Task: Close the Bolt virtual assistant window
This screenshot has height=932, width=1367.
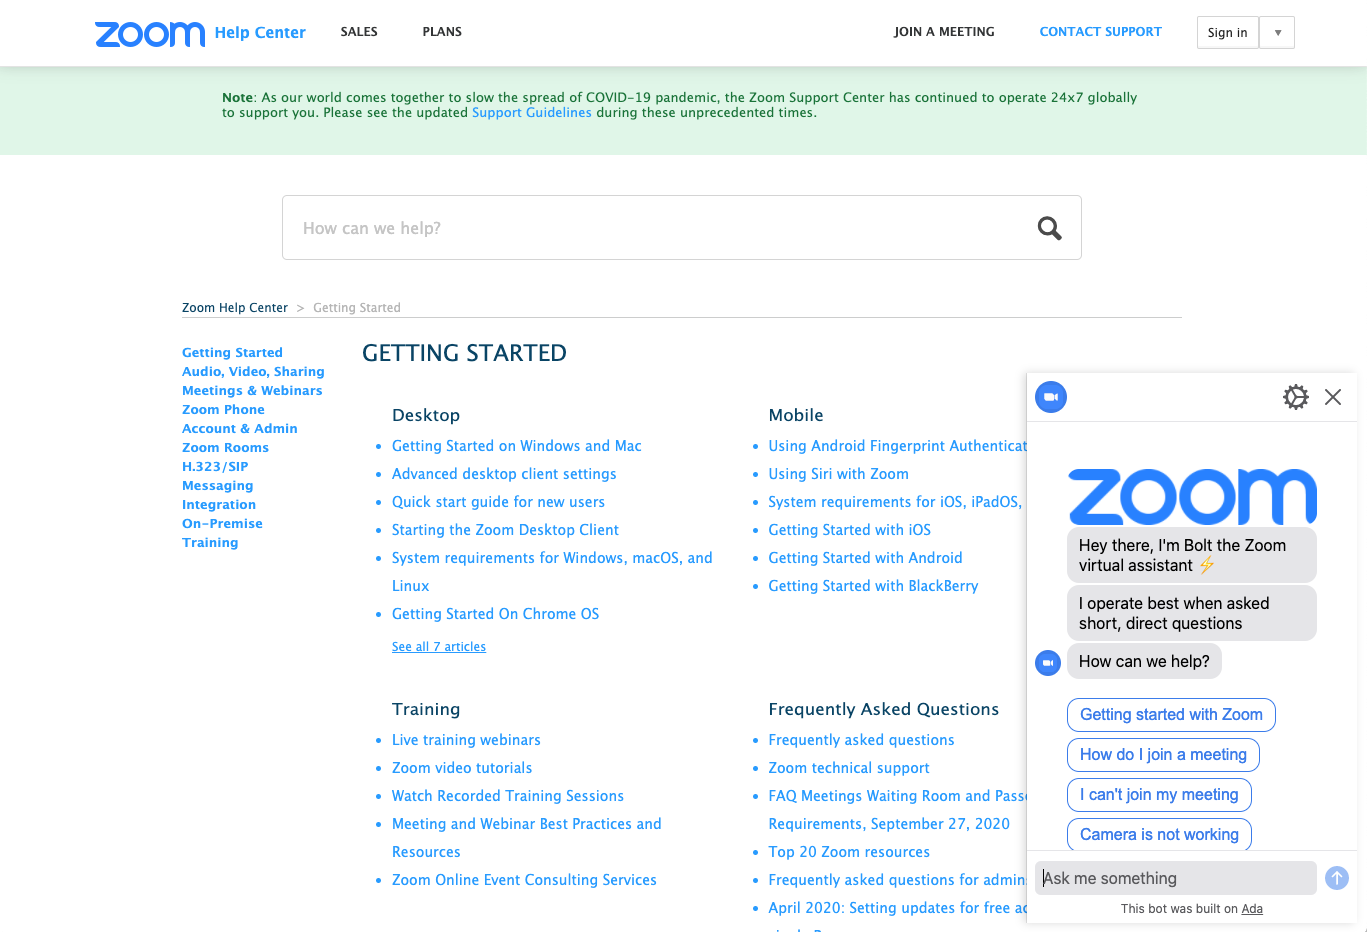Action: point(1333,397)
